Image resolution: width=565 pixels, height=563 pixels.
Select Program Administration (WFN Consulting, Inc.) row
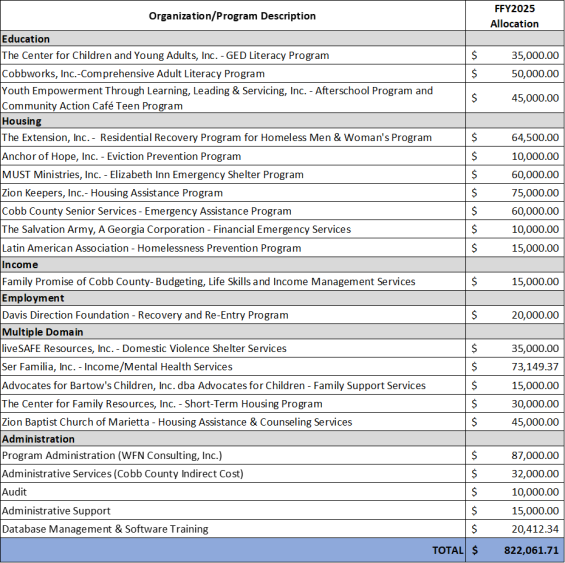(112, 455)
